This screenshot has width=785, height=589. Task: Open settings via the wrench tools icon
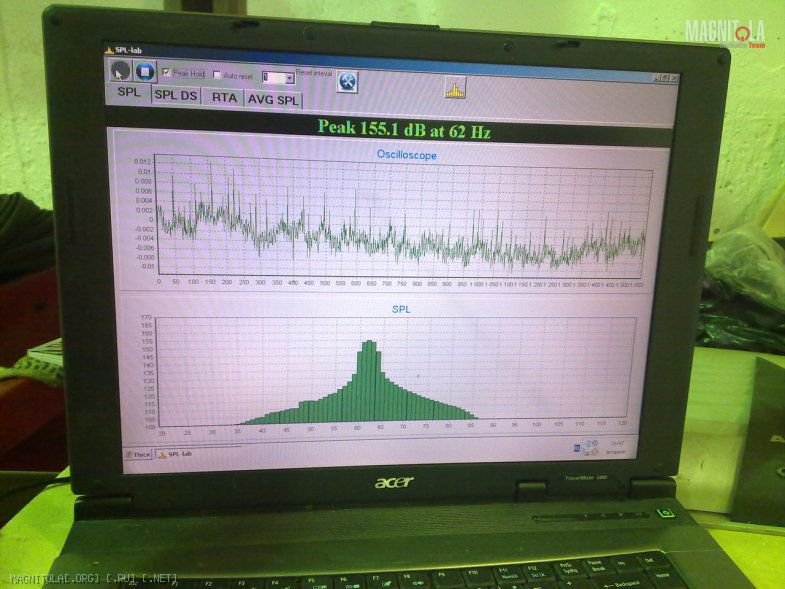pyautogui.click(x=347, y=82)
